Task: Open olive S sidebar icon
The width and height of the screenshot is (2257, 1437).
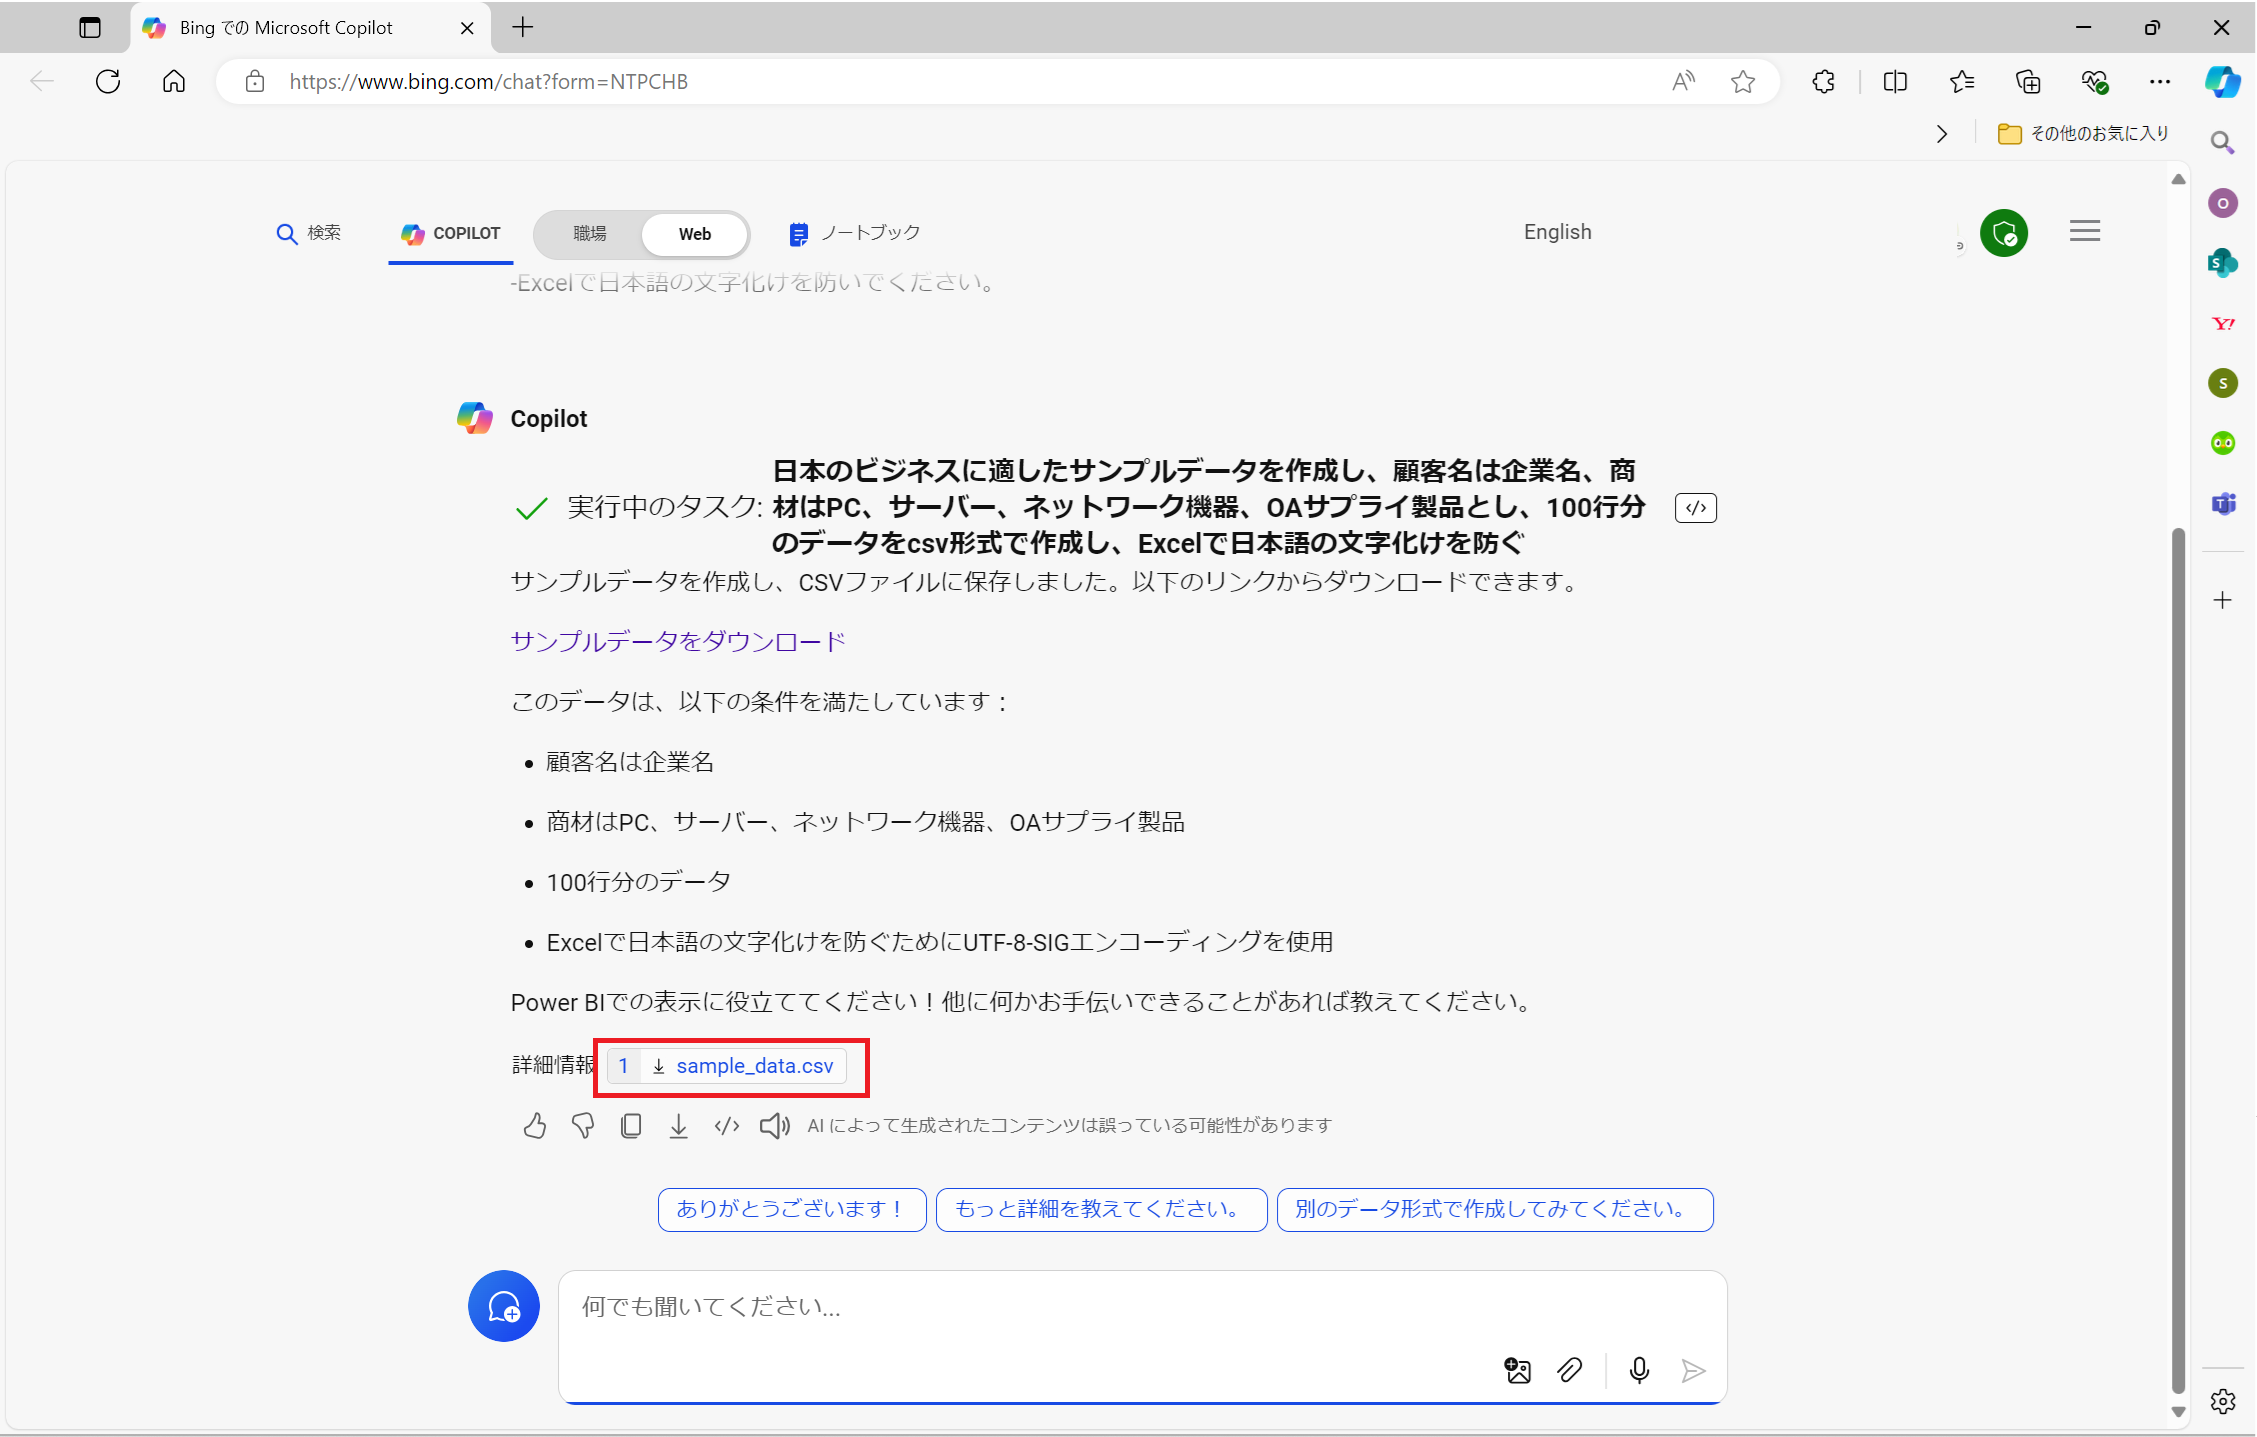Action: 2223,383
